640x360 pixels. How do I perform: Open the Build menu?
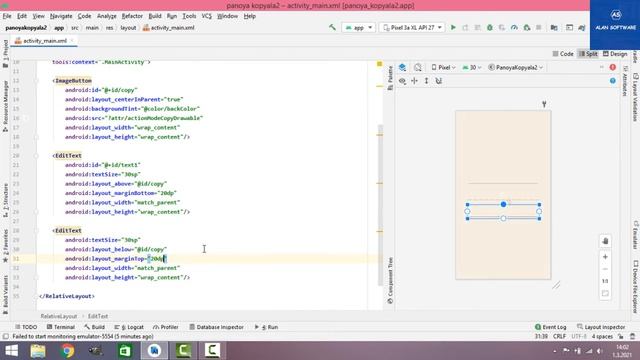click(155, 16)
